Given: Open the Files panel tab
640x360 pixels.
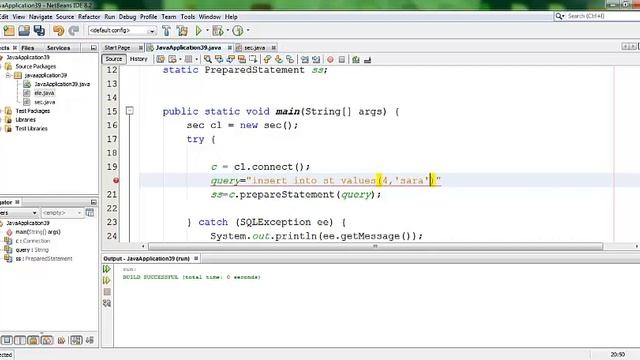Looking at the screenshot, I should tap(27, 48).
